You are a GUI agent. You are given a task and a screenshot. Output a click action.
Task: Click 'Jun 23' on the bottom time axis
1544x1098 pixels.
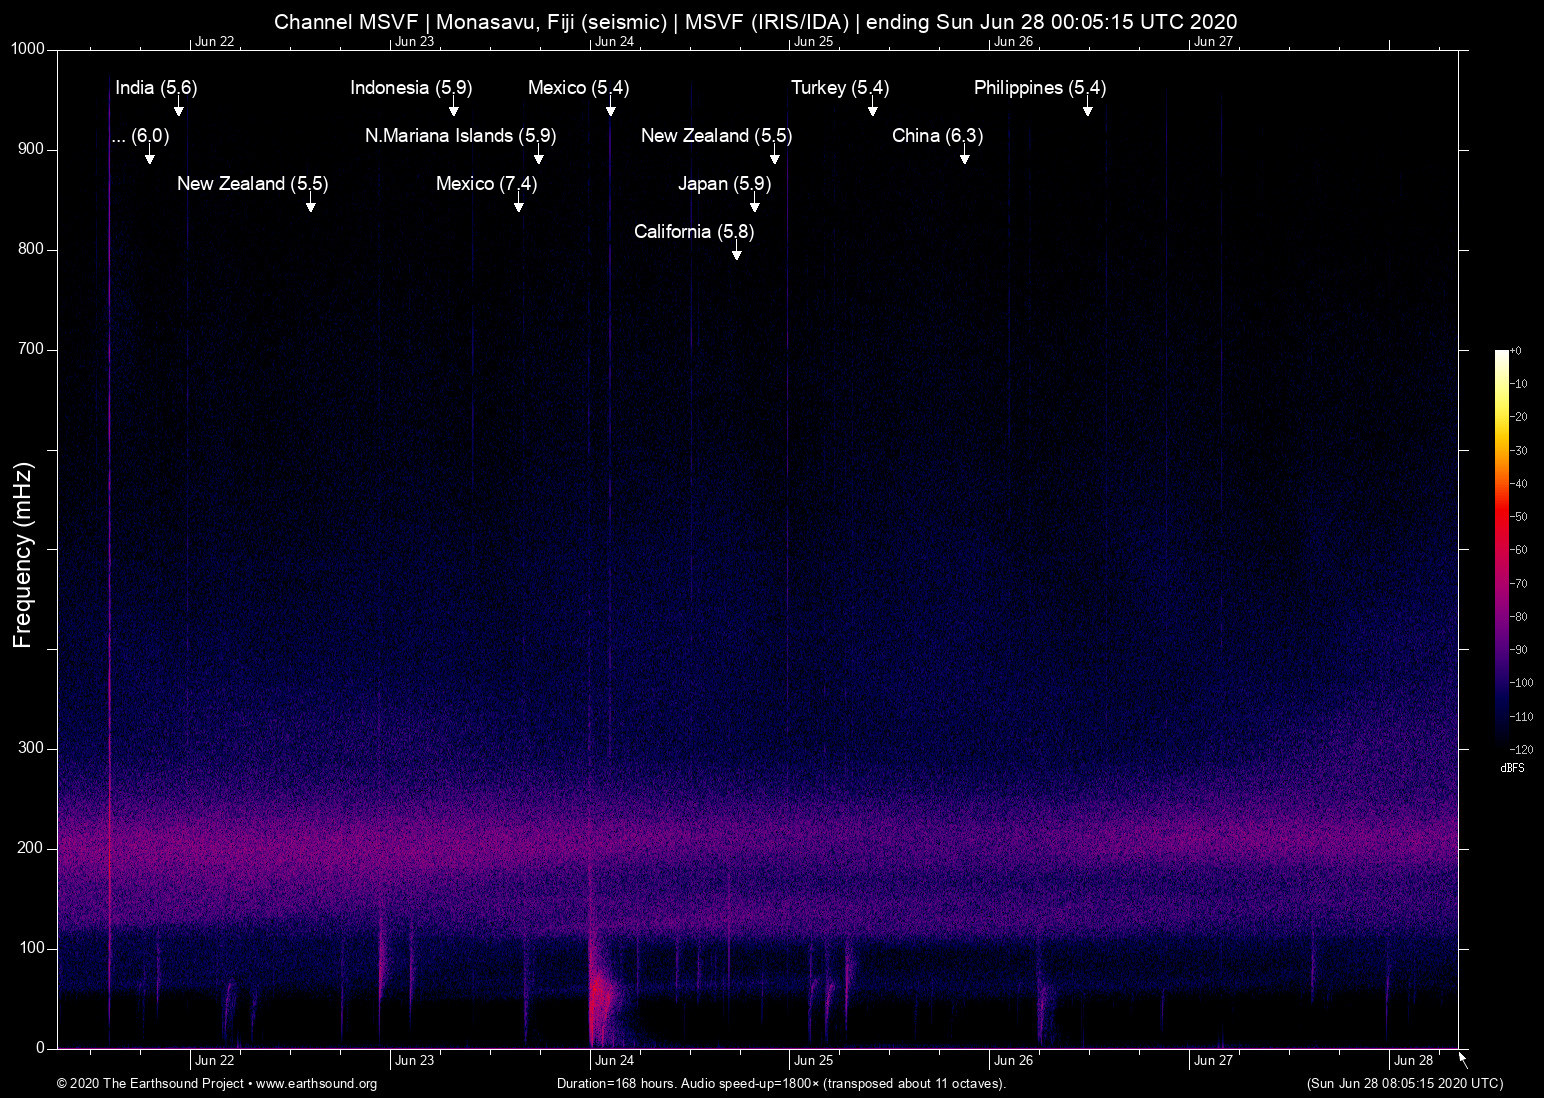pyautogui.click(x=415, y=1061)
